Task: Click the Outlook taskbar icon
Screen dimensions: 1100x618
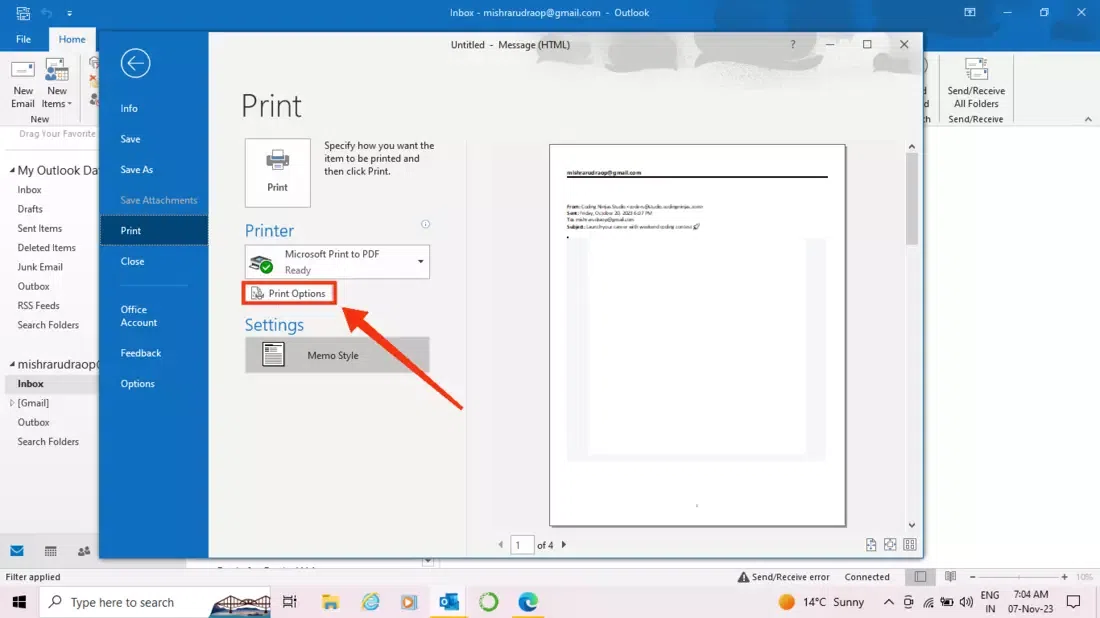Action: pos(449,602)
